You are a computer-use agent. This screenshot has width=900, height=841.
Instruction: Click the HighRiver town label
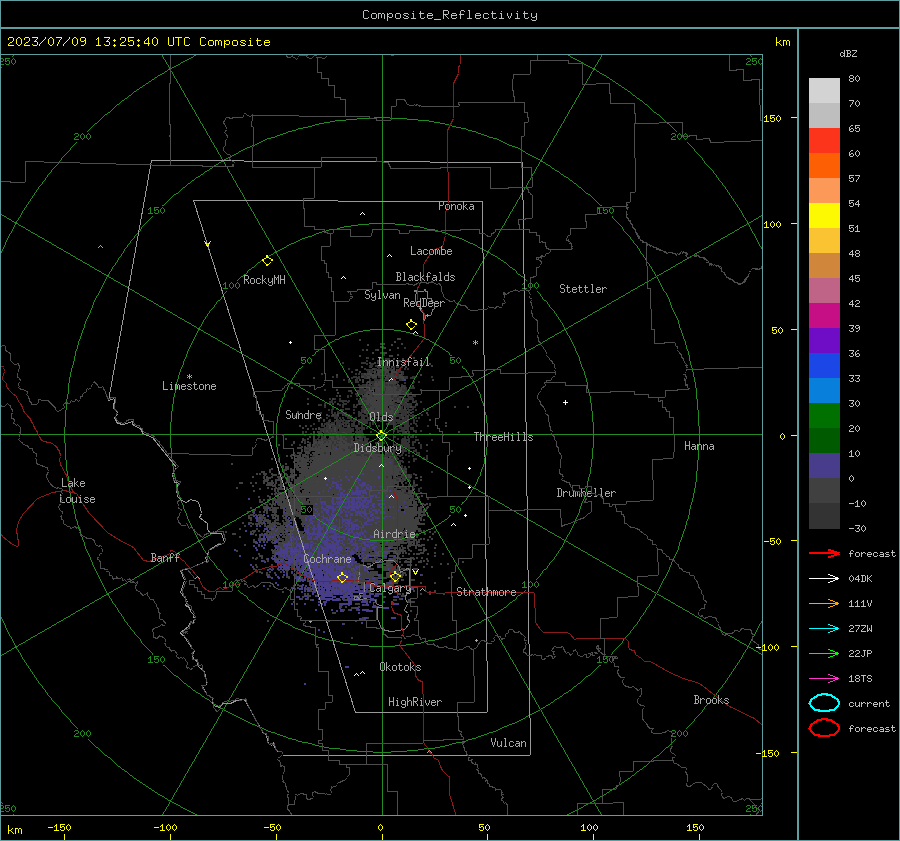point(415,702)
